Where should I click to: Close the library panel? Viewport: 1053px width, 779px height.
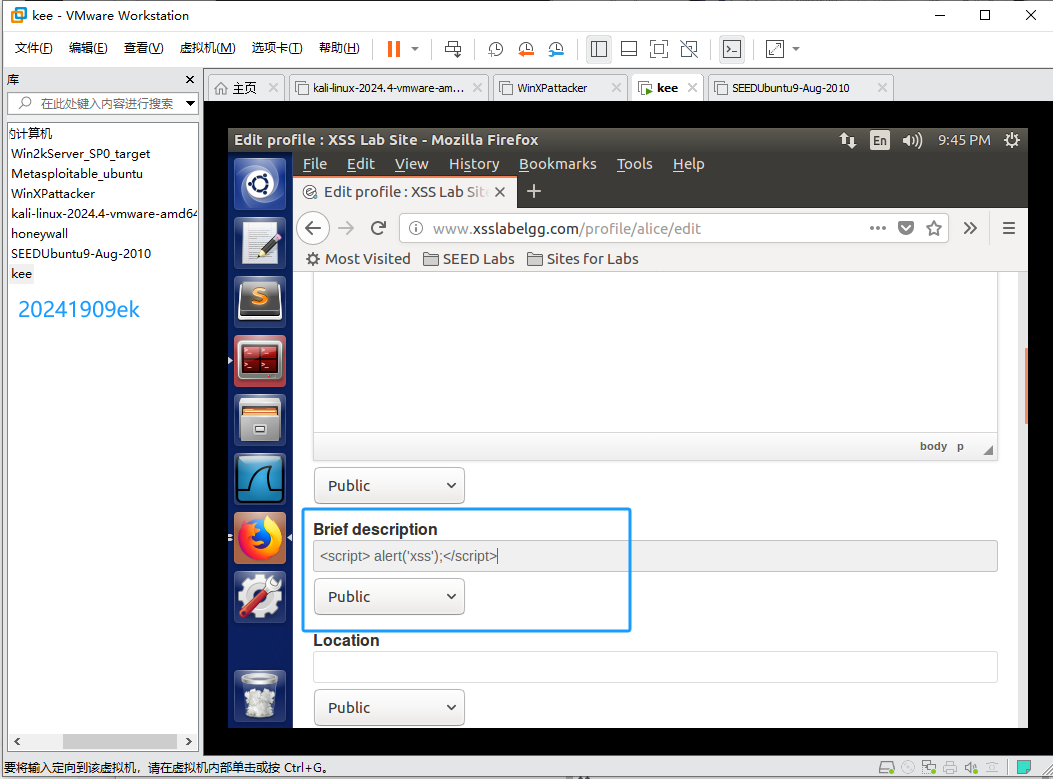(190, 79)
